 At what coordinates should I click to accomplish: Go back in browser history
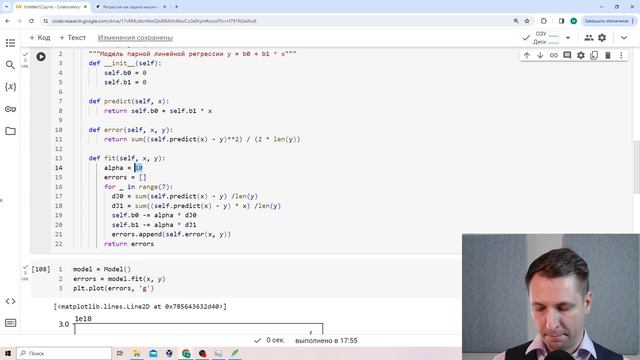[7, 21]
